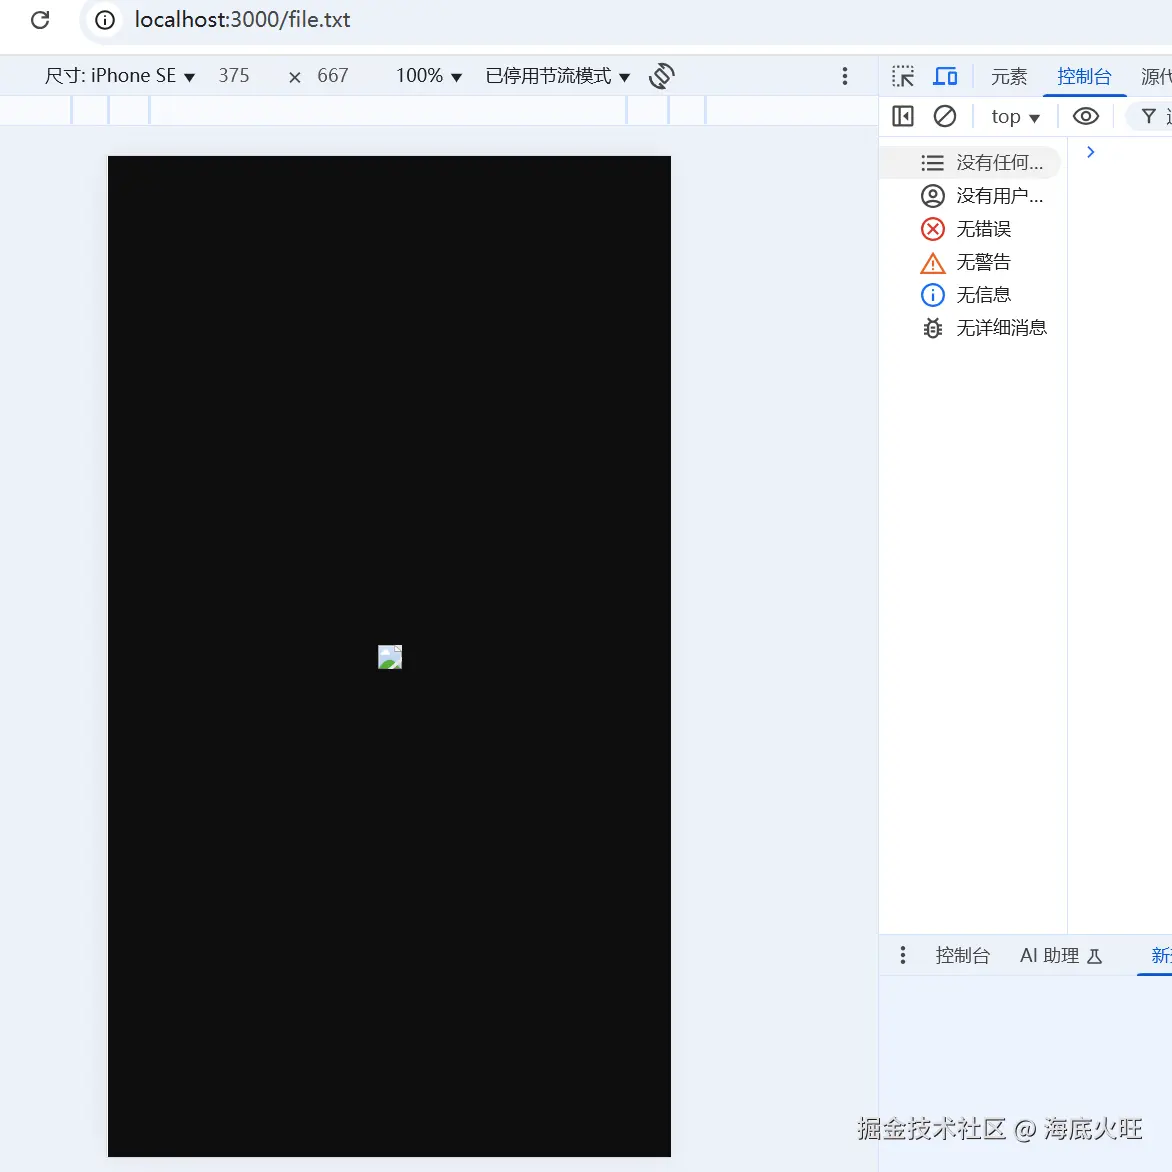Viewport: 1172px width, 1172px height.
Task: Toggle the console sidebar panel
Action: (x=903, y=117)
